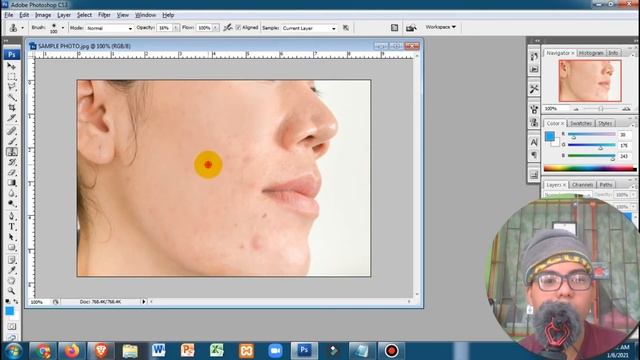Switch to the Styles tab

(x=605, y=123)
